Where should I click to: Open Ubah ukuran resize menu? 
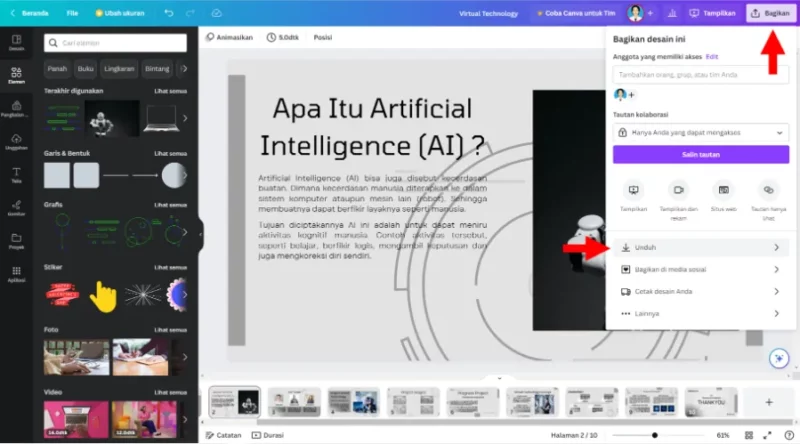click(120, 13)
